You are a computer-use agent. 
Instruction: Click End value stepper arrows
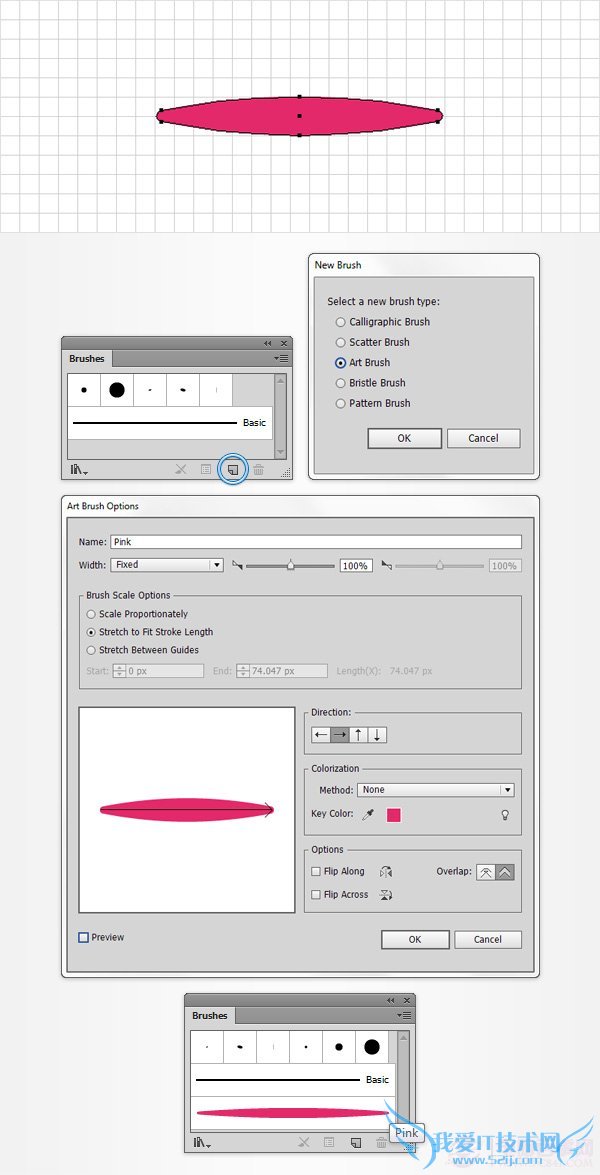point(242,671)
